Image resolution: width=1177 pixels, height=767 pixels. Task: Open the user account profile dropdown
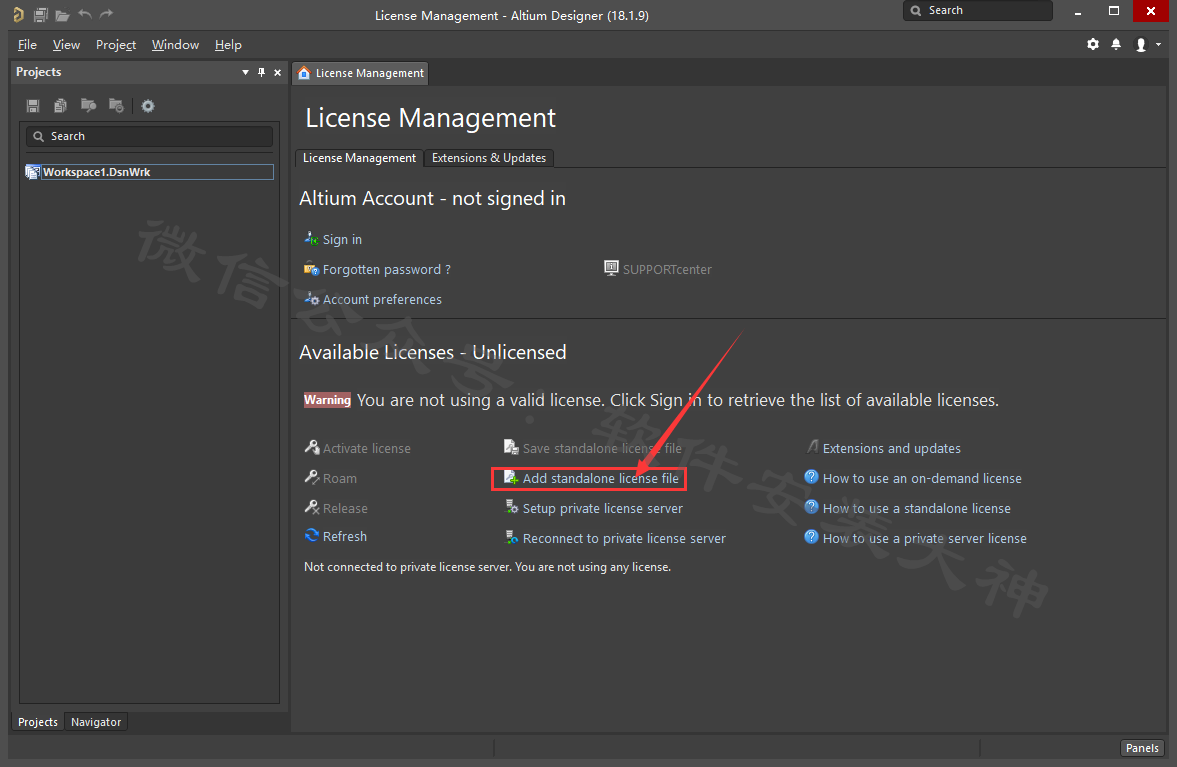(x=1147, y=44)
